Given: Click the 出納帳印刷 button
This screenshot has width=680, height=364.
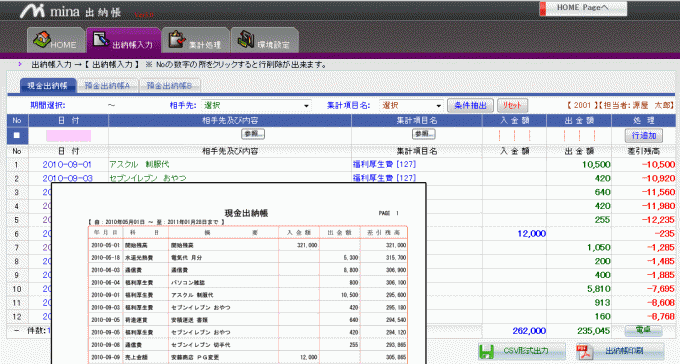Looking at the screenshot, I should 620,351.
